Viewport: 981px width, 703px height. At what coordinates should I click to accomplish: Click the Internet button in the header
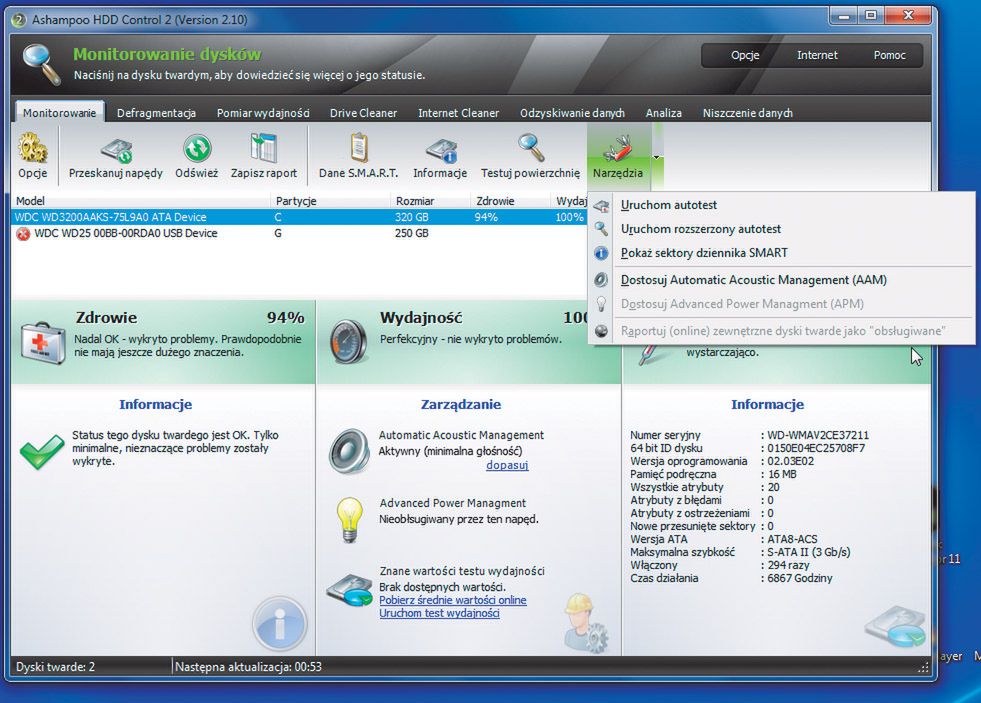(x=817, y=55)
